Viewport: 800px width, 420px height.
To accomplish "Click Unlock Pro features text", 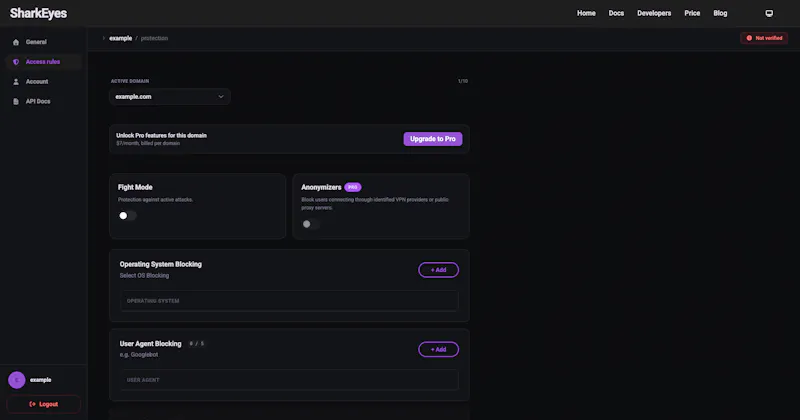I will point(161,135).
